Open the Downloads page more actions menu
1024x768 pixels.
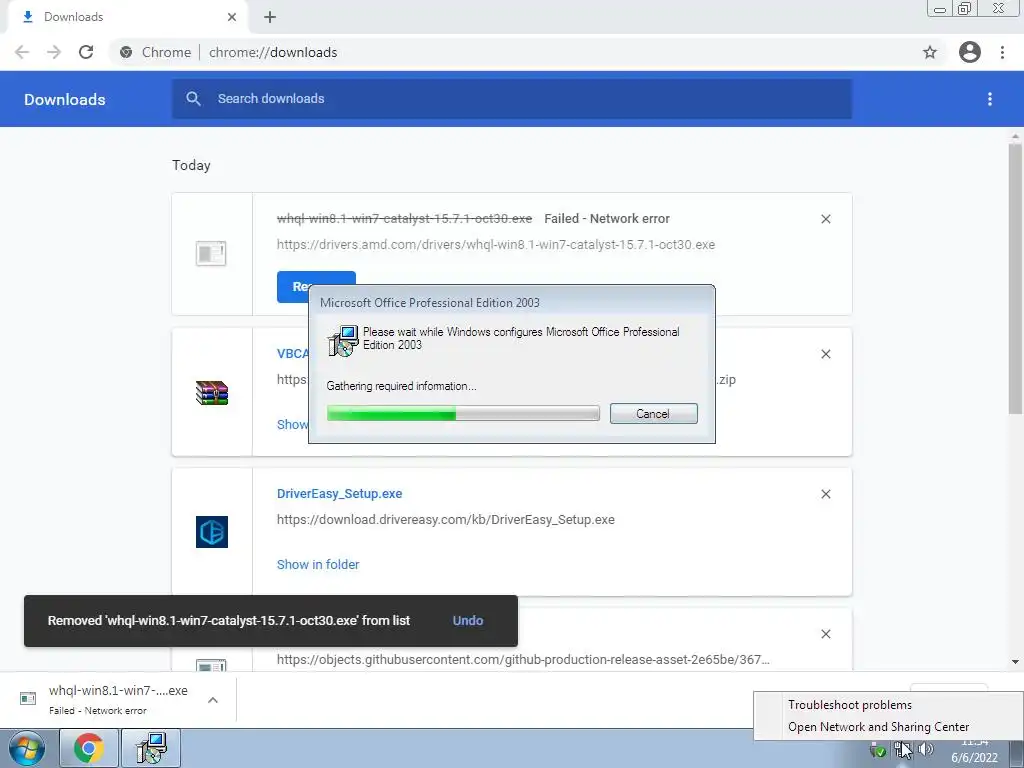click(x=990, y=99)
